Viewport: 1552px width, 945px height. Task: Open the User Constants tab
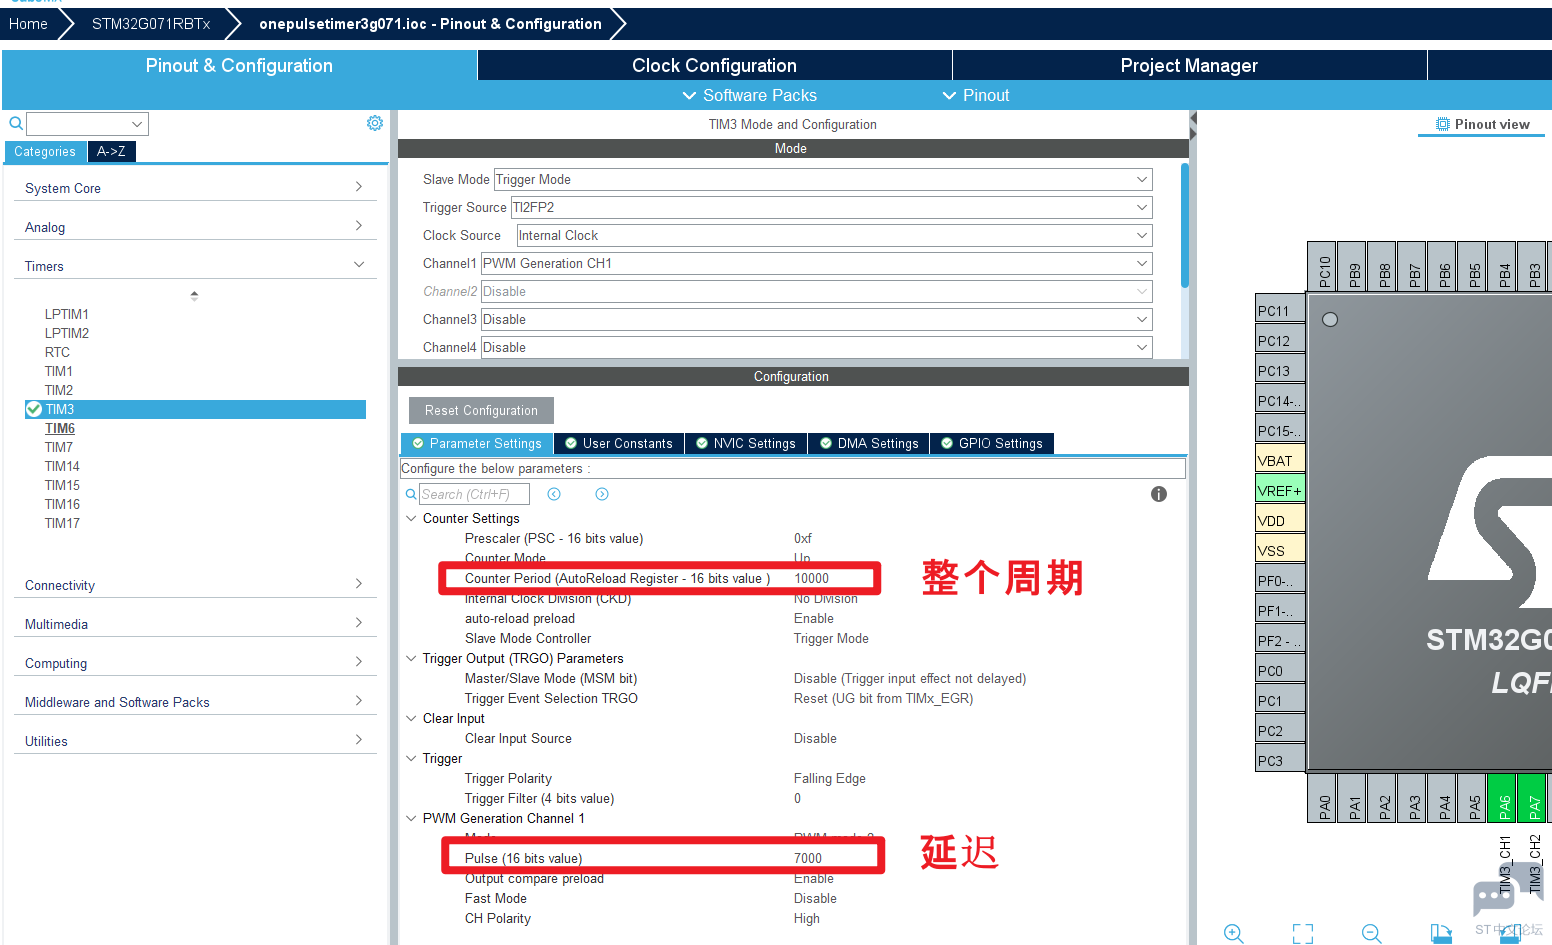(619, 443)
